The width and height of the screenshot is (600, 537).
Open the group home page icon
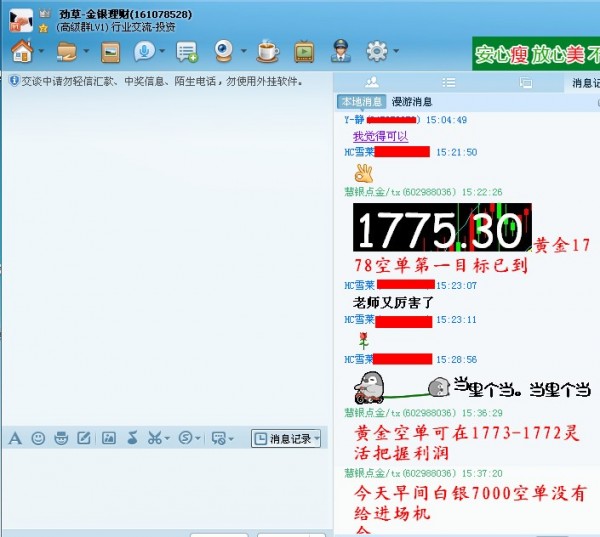coord(22,50)
